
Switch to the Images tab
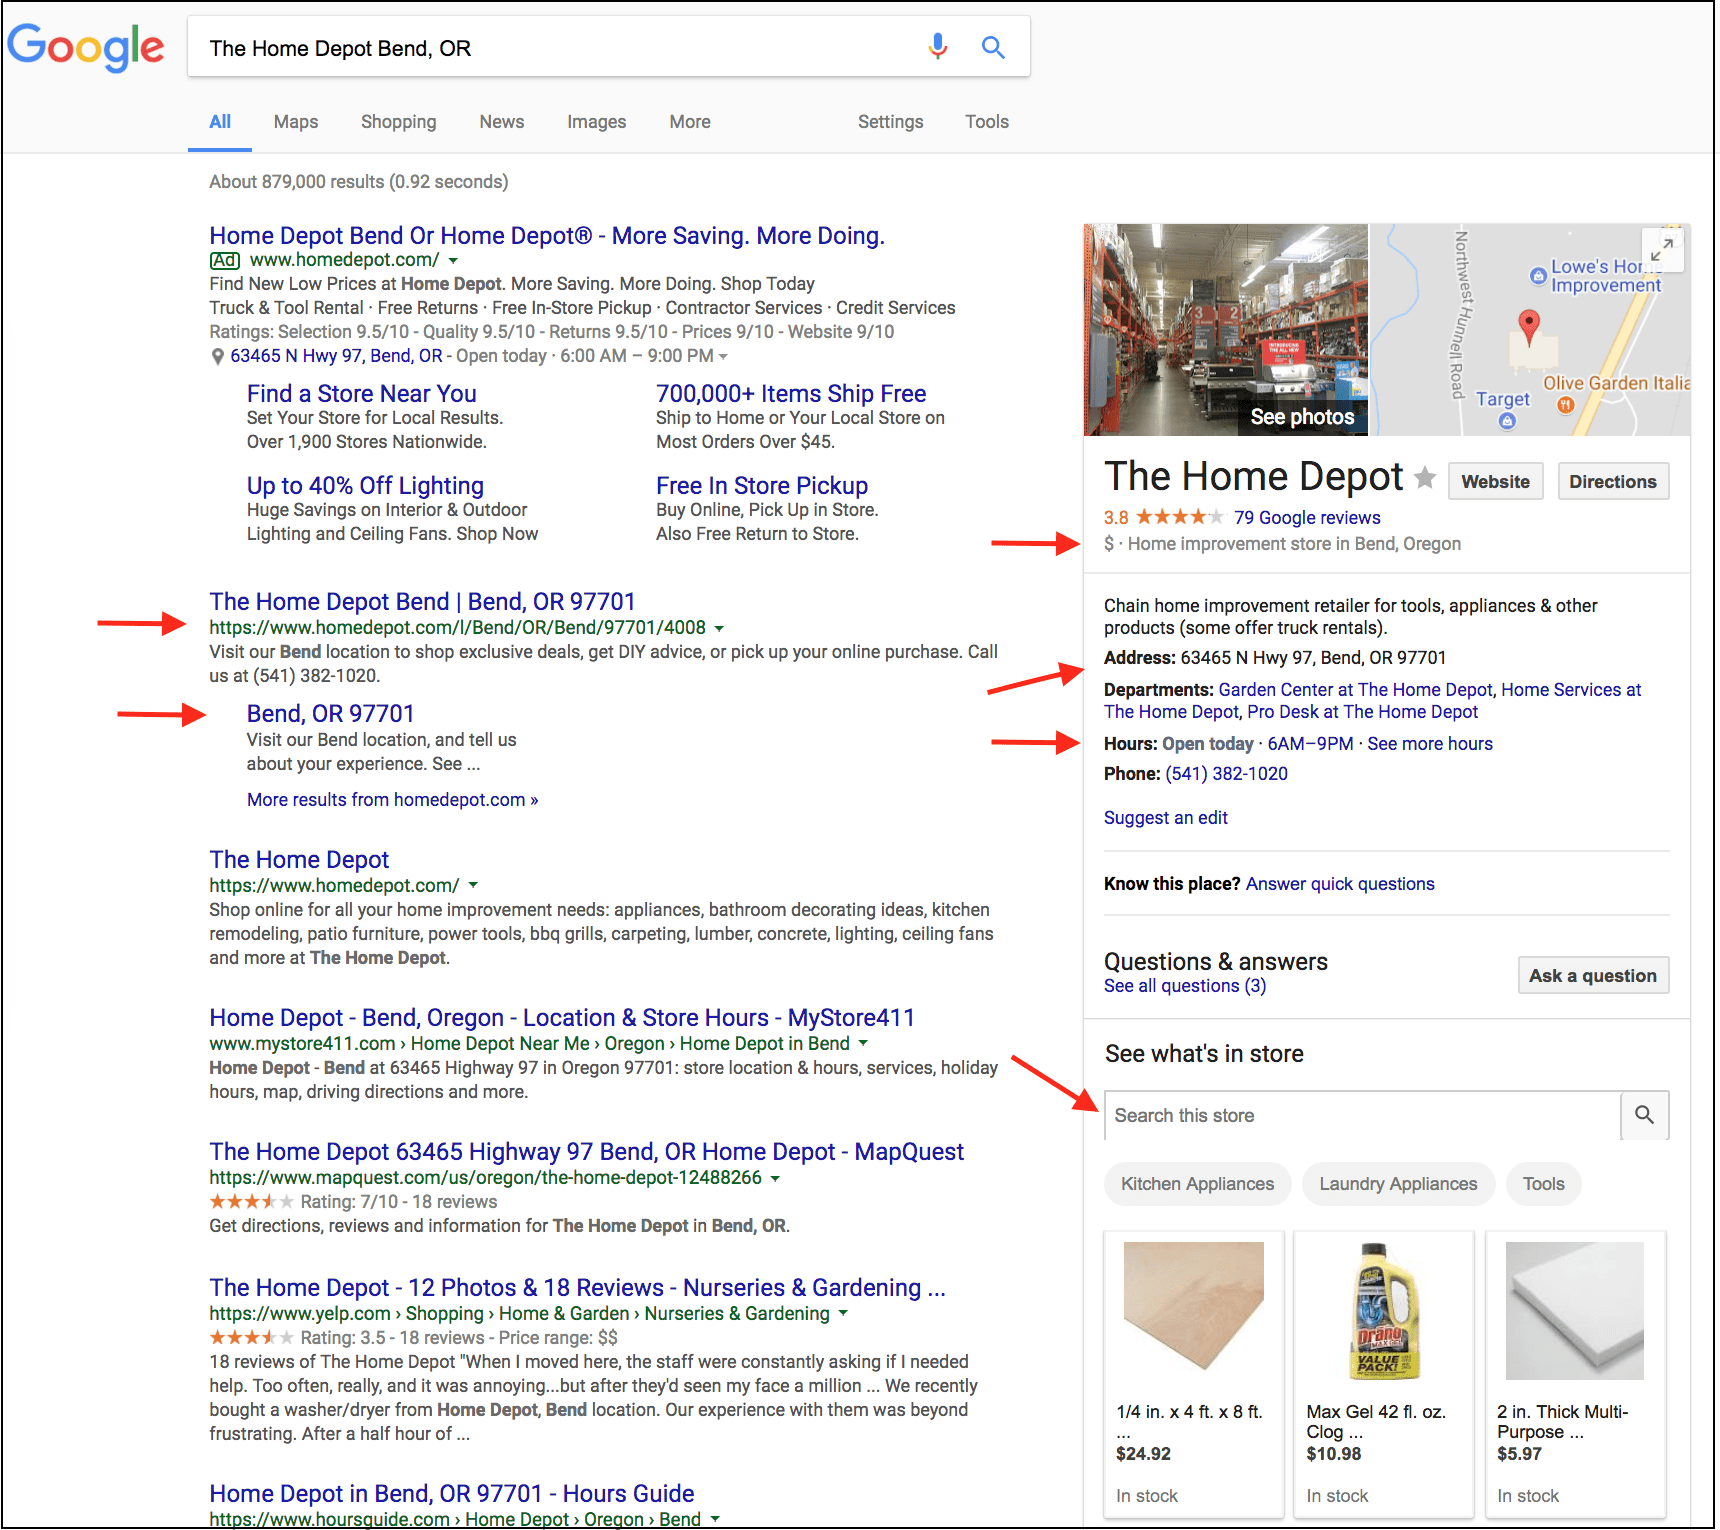[596, 122]
